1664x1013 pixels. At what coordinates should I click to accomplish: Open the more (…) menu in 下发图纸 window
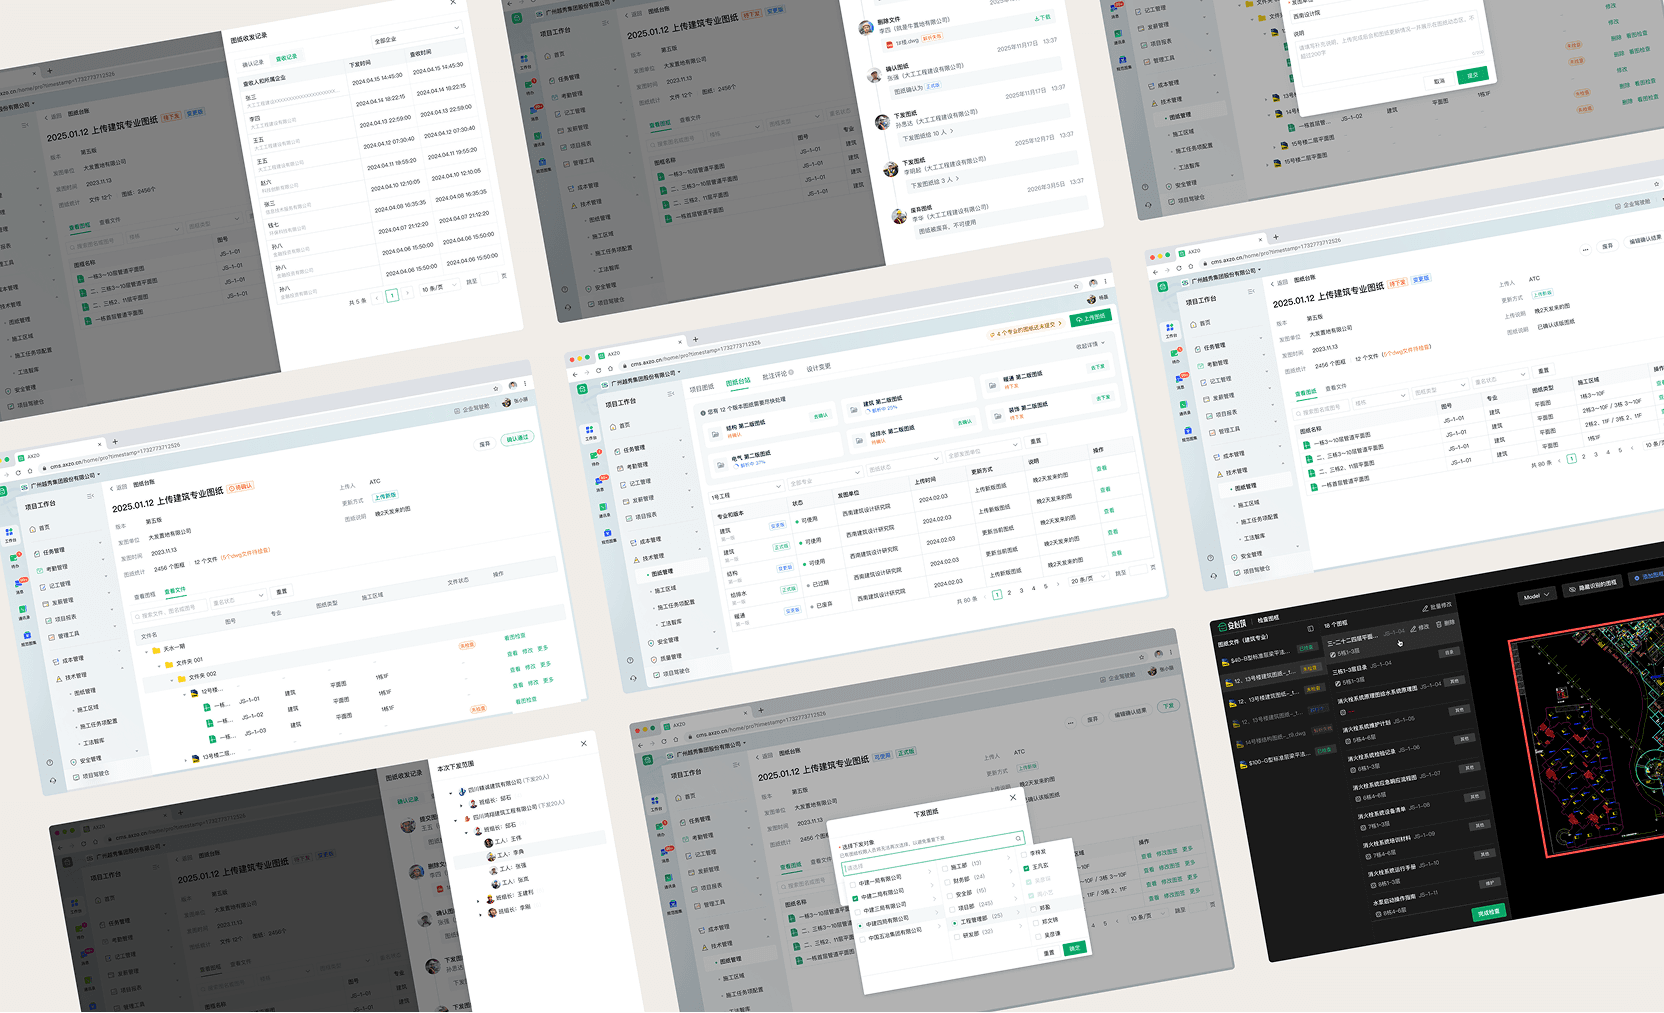pos(1070,722)
